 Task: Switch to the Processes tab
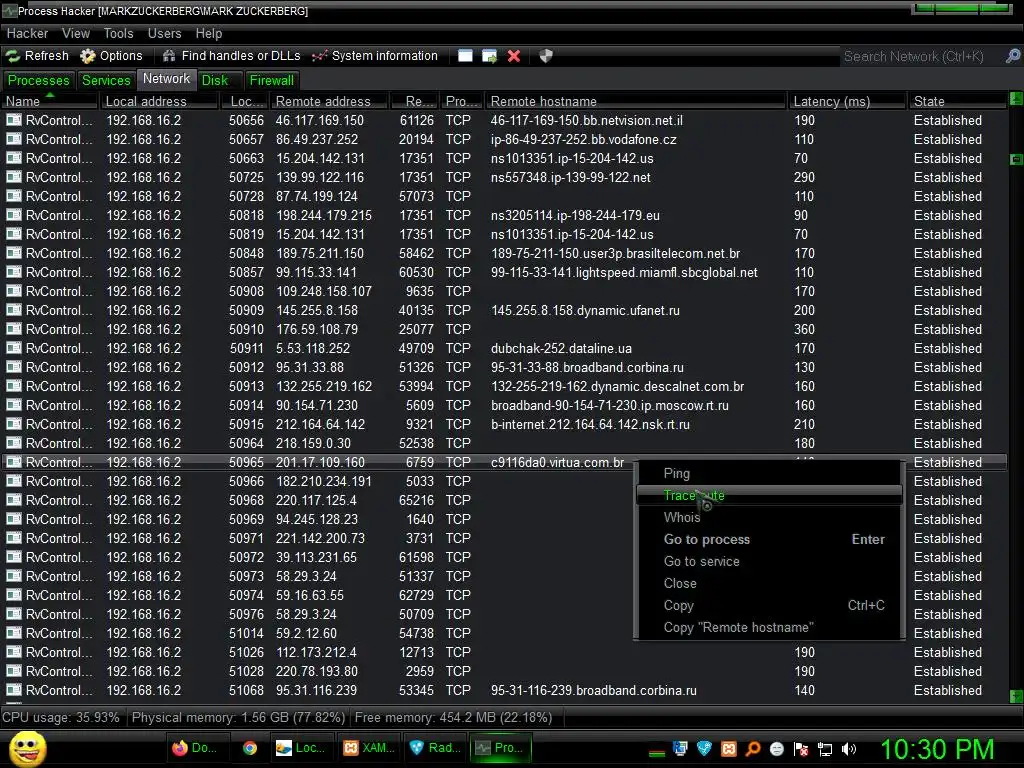tap(39, 80)
